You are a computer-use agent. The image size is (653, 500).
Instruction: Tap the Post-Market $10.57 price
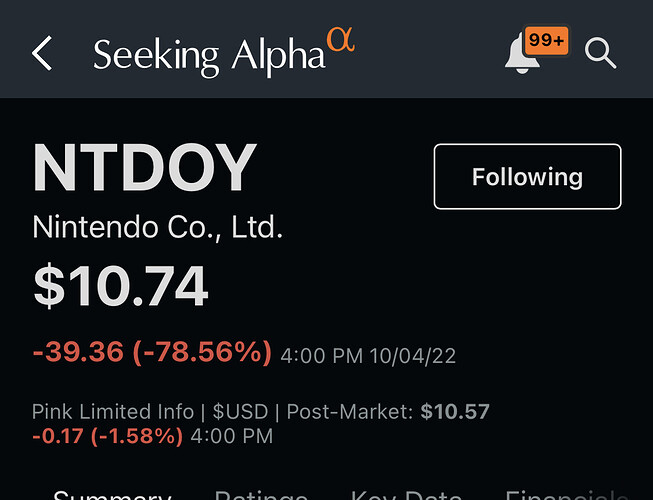coord(388,412)
